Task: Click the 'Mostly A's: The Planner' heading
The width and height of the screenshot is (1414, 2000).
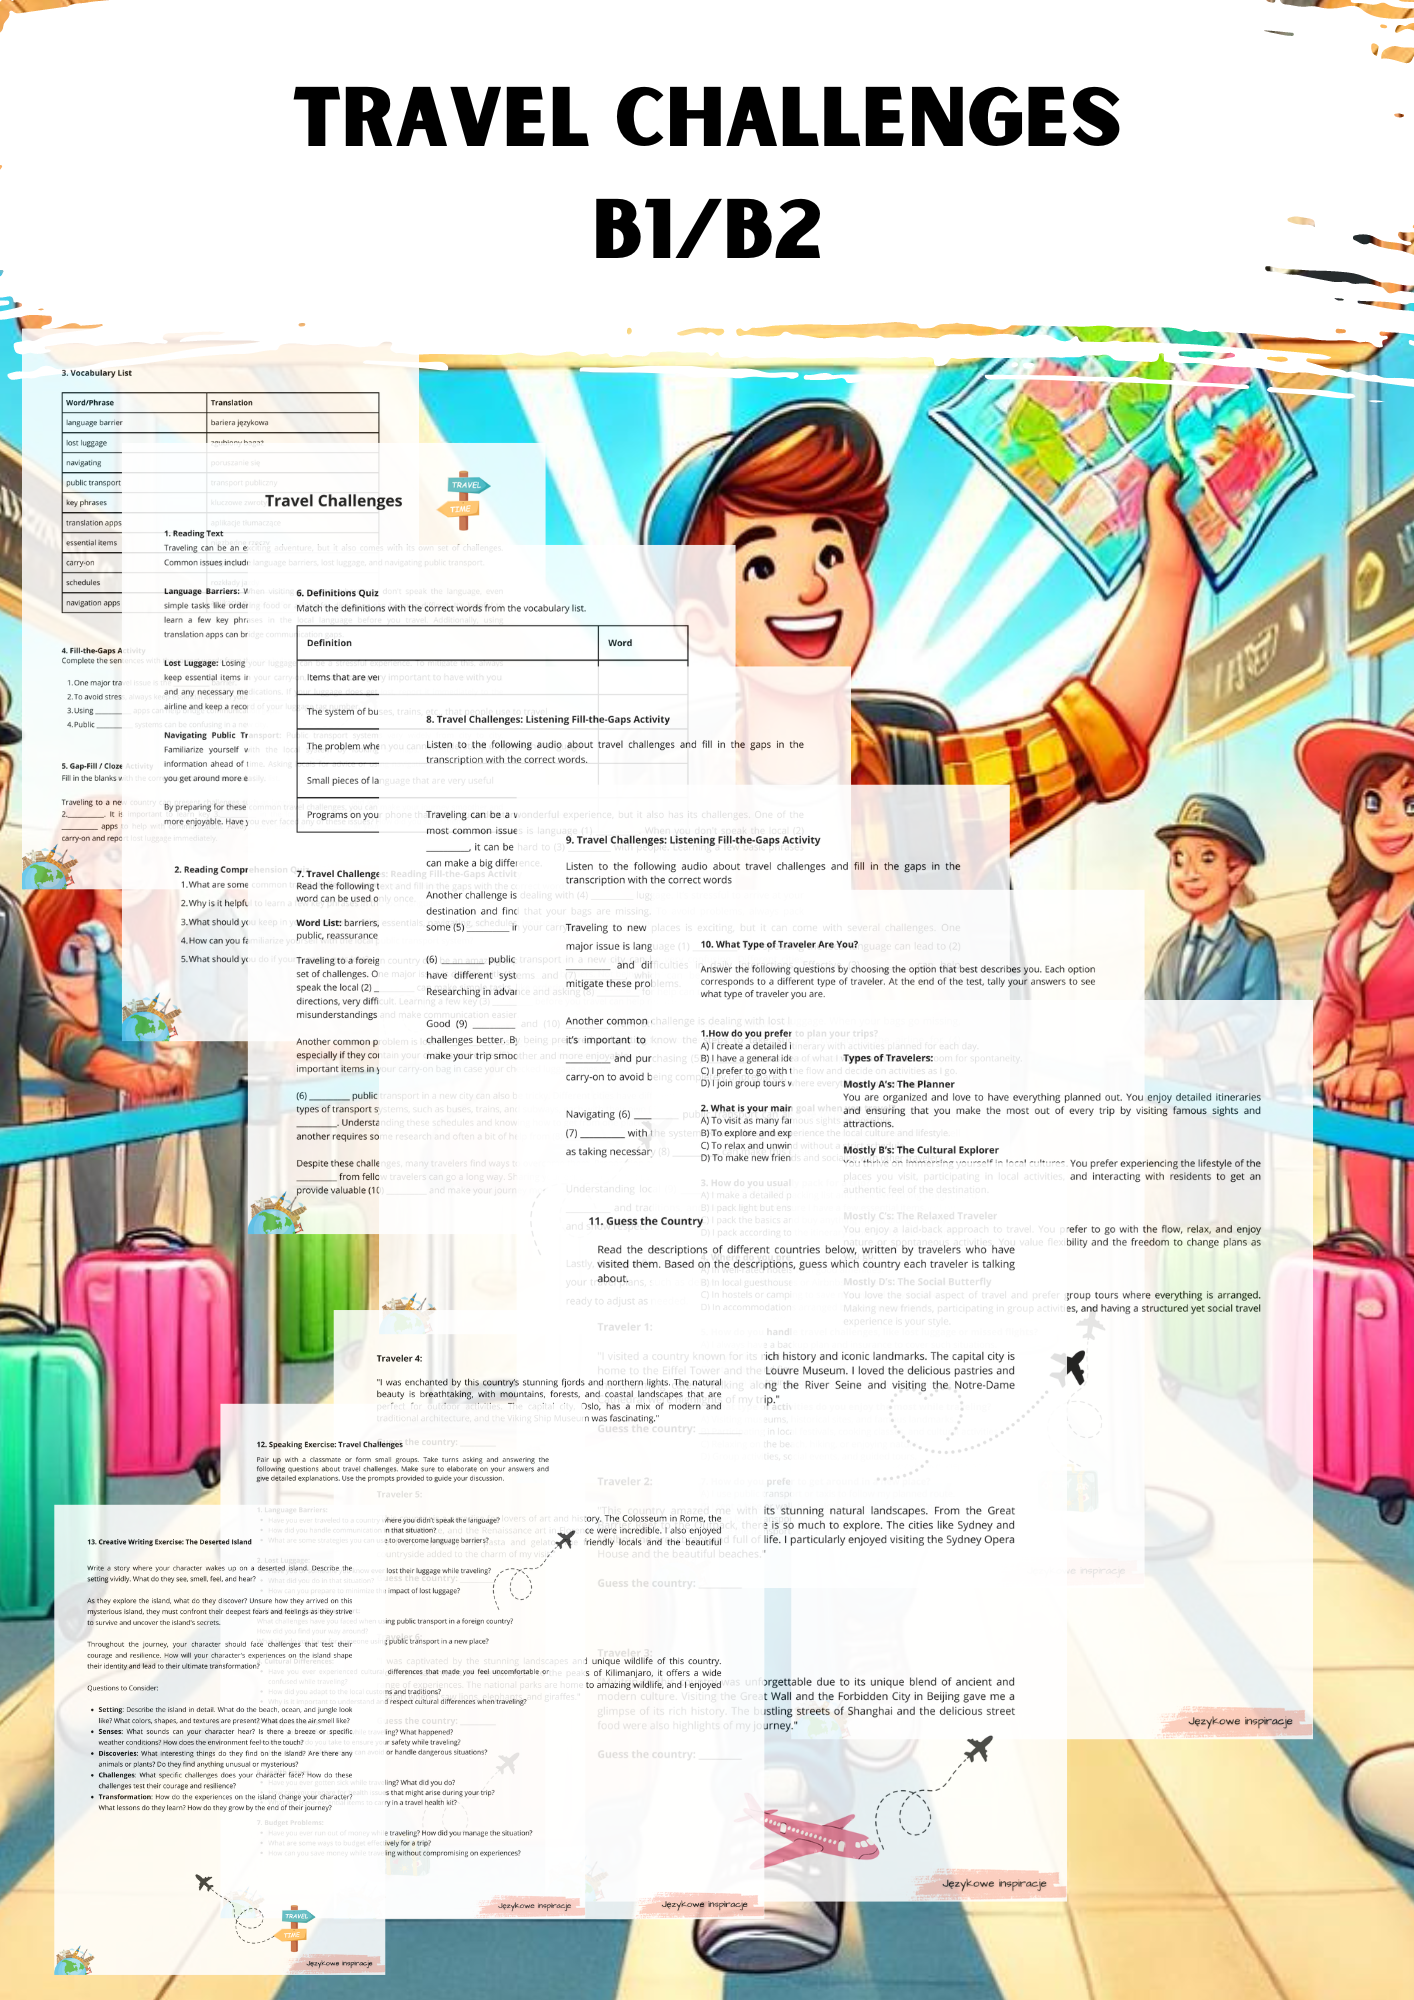Action: point(898,1084)
